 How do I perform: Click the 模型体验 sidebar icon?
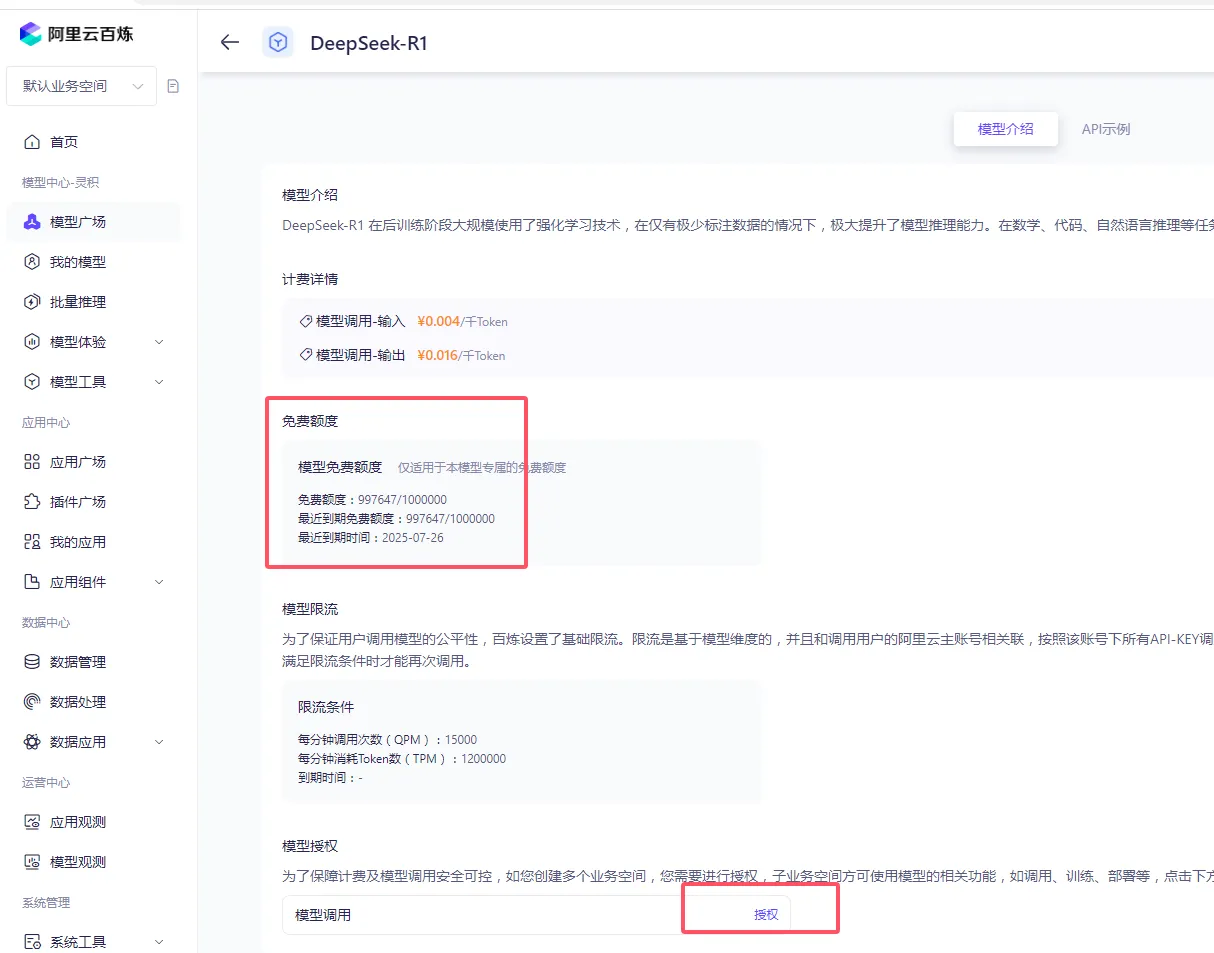[32, 342]
